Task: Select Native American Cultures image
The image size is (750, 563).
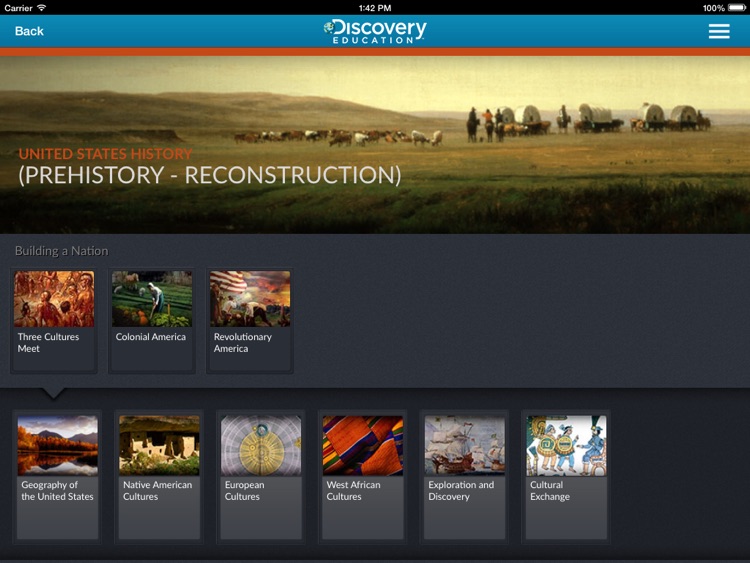Action: pos(159,445)
